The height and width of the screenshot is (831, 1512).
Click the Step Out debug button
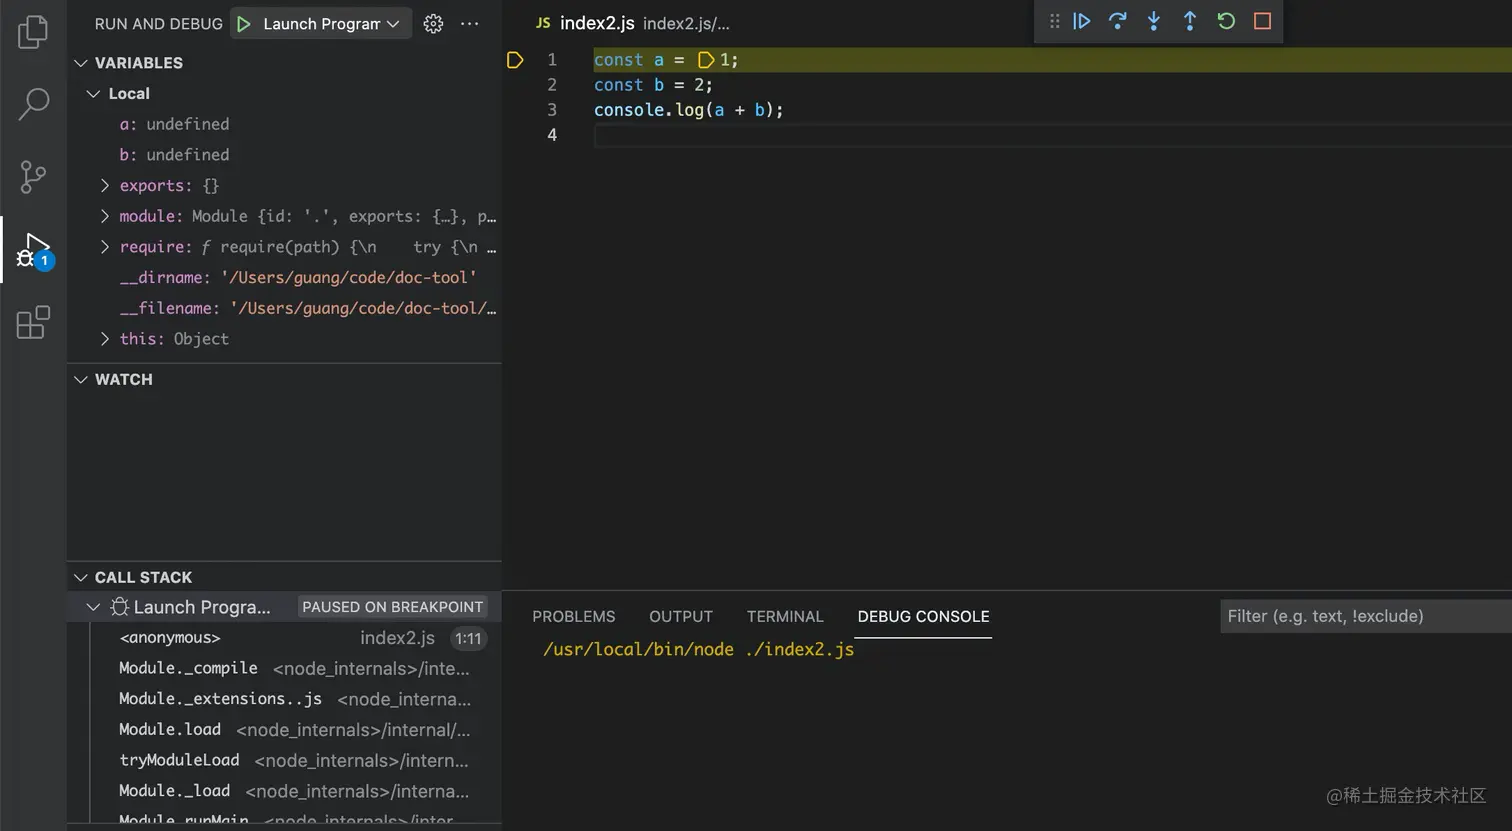coord(1190,21)
